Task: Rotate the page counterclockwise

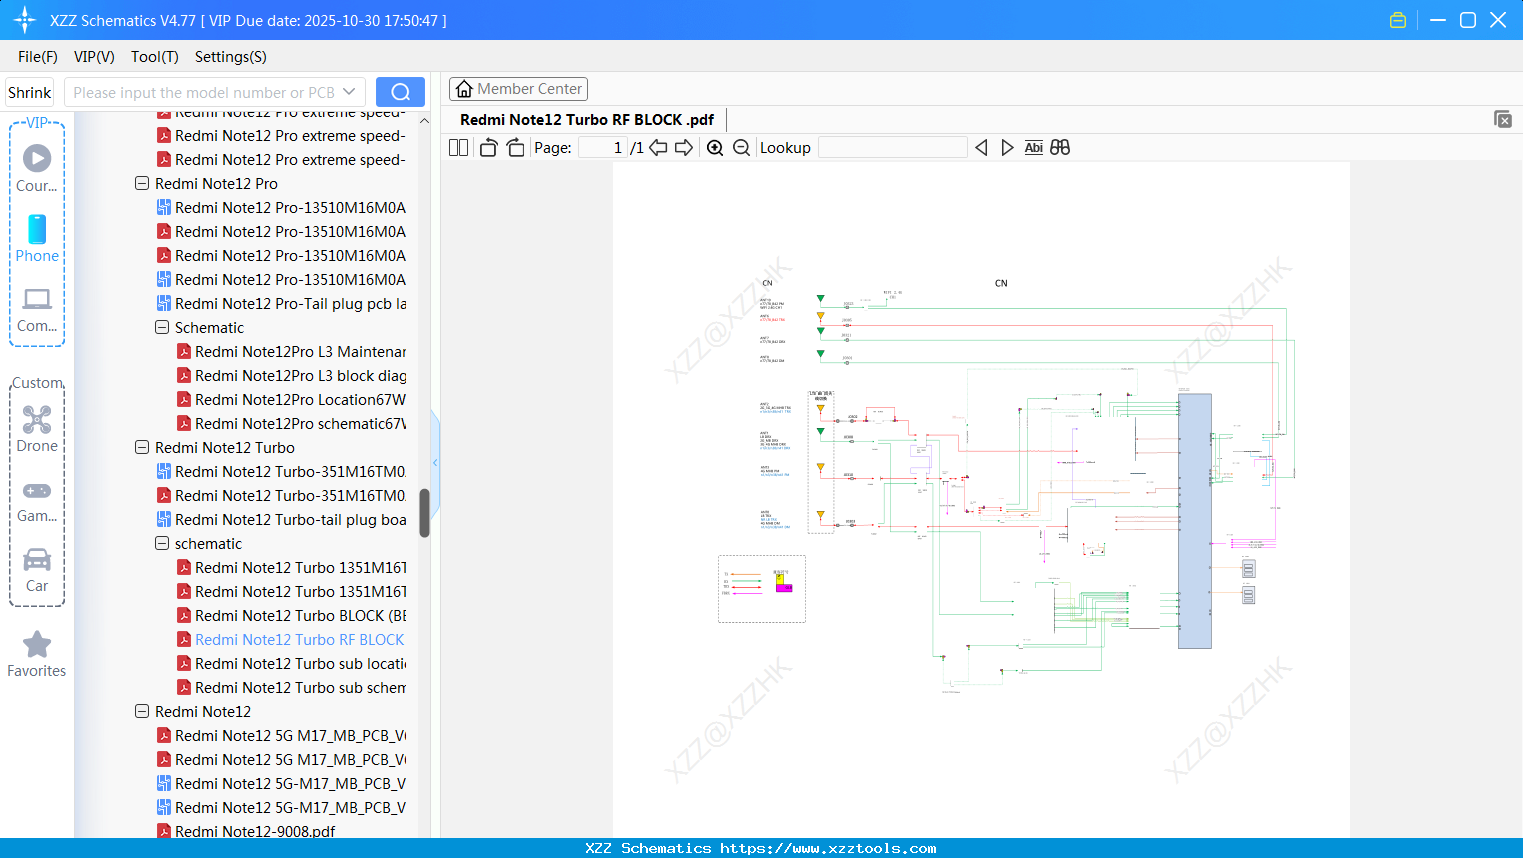Action: [x=488, y=147]
